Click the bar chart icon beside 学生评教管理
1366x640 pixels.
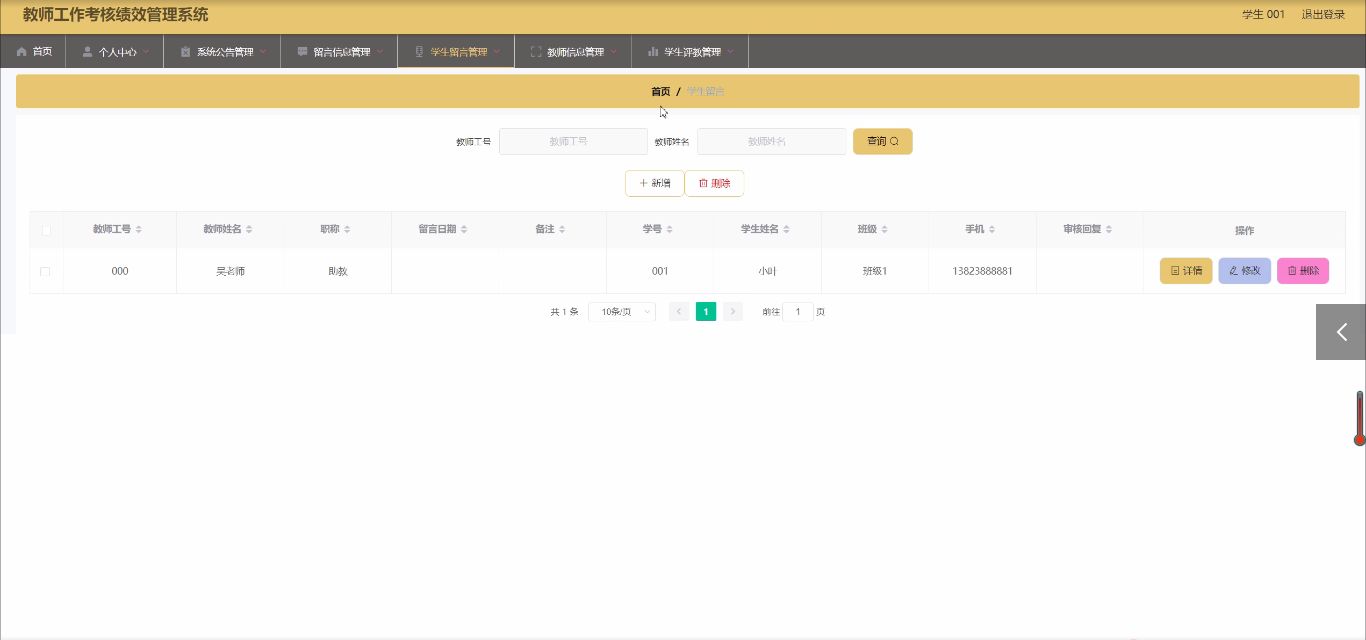653,51
